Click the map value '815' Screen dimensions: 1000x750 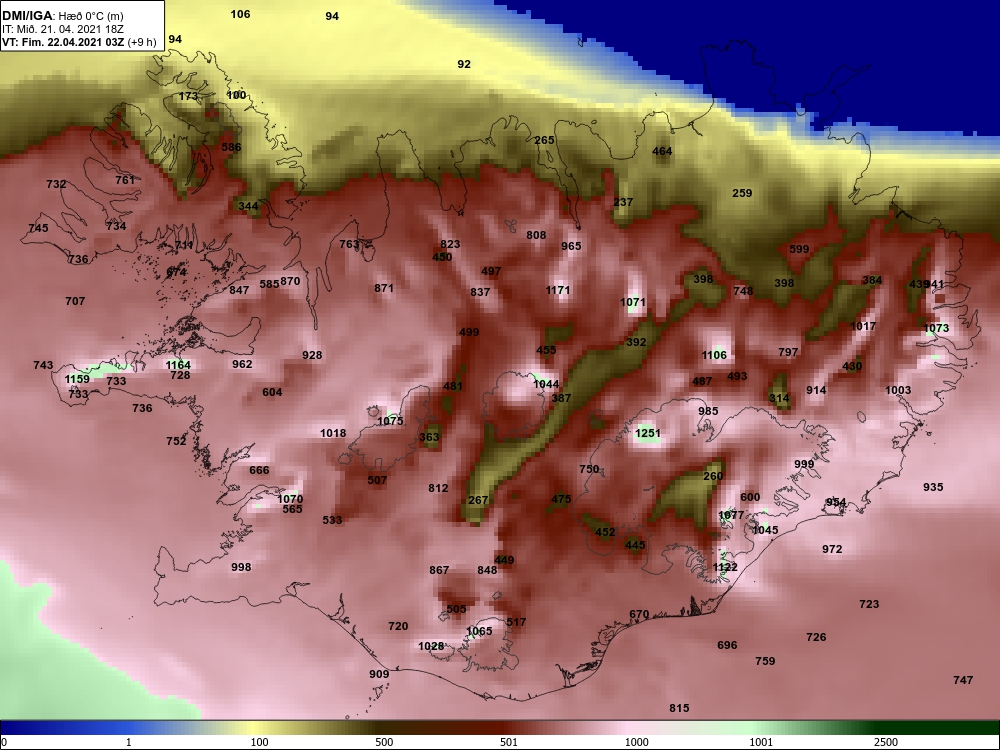pos(679,707)
